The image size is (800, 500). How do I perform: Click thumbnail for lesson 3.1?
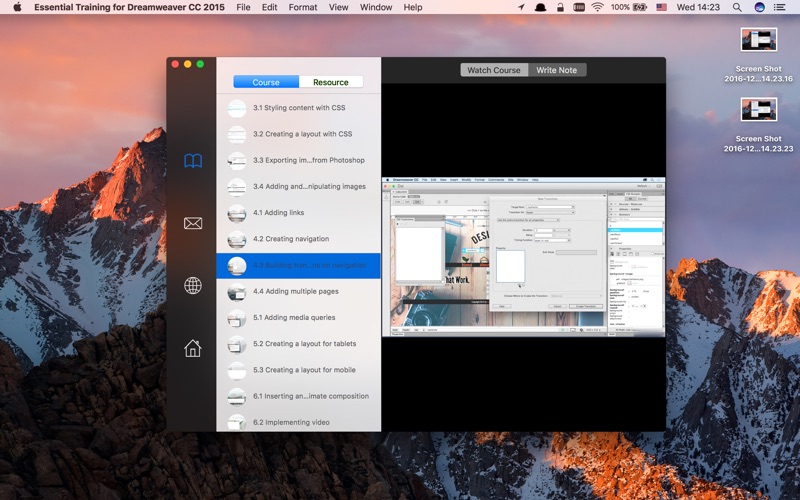pos(237,108)
